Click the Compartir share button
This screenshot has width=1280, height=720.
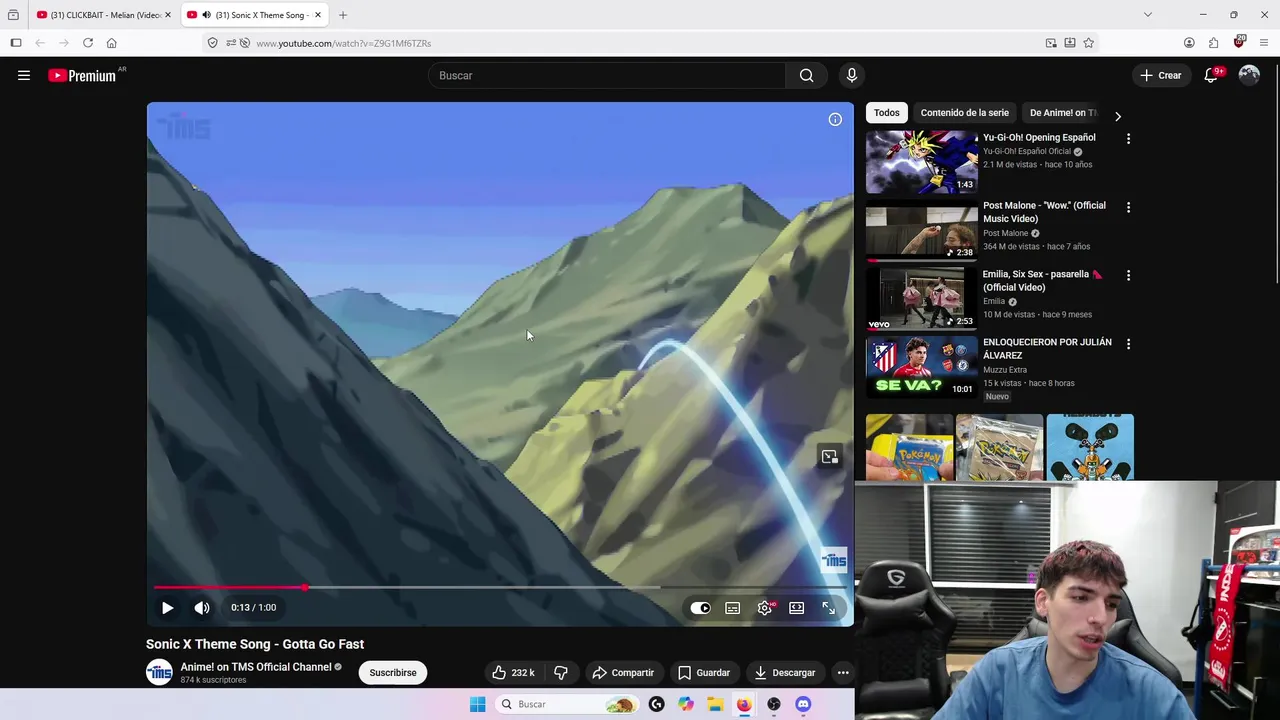coord(623,673)
